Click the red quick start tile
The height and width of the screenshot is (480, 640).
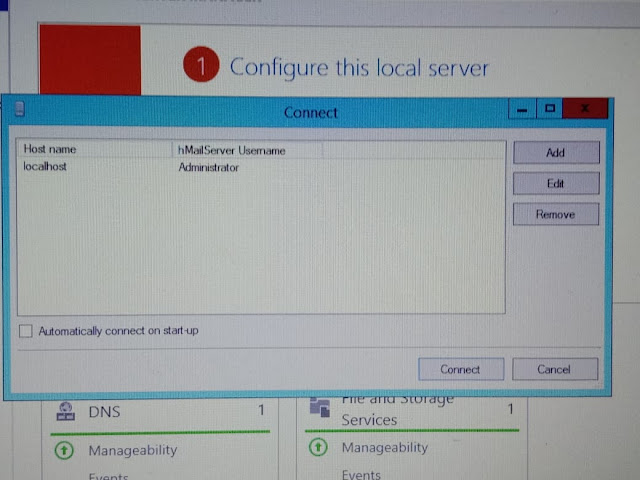point(90,60)
